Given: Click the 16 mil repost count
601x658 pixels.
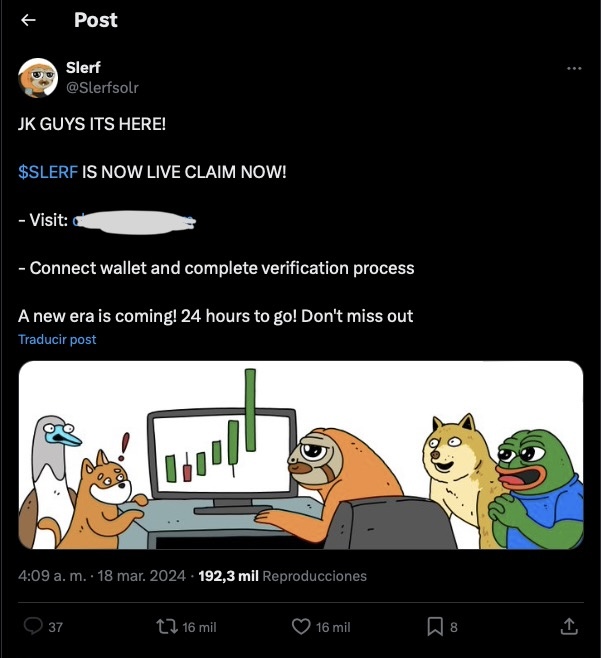Looking at the screenshot, I should click(x=199, y=627).
